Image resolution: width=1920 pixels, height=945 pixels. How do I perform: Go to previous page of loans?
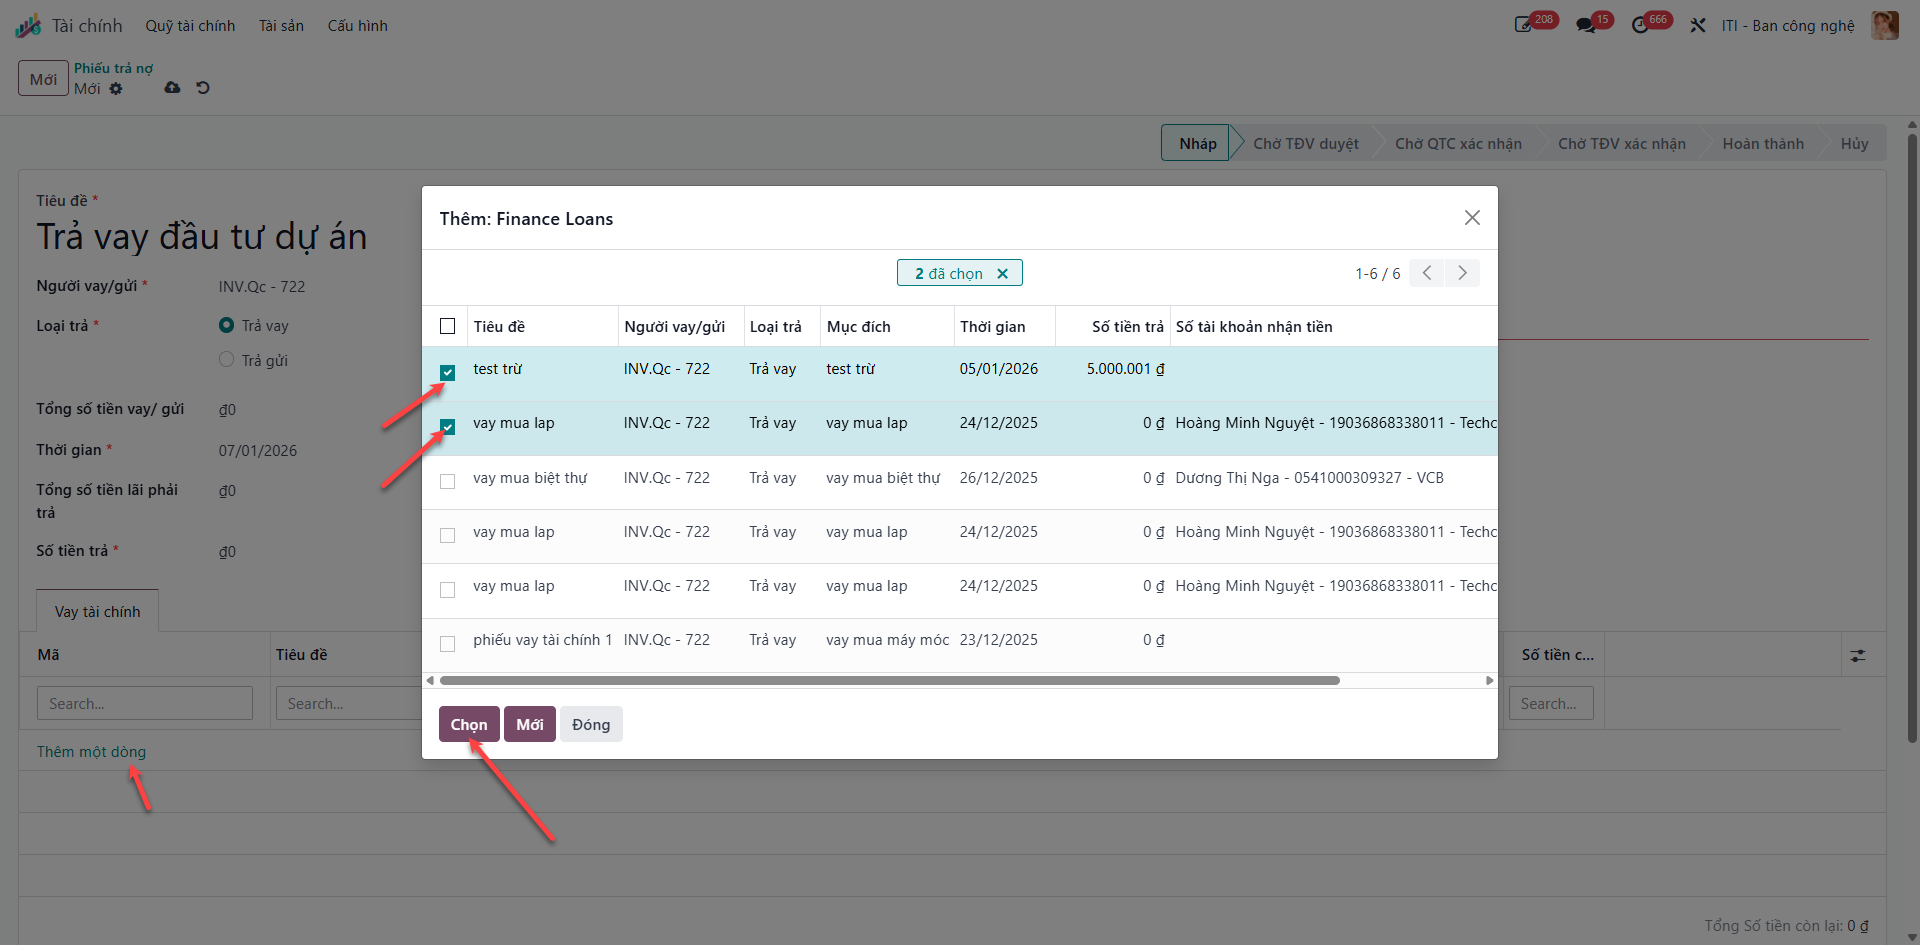(x=1427, y=273)
